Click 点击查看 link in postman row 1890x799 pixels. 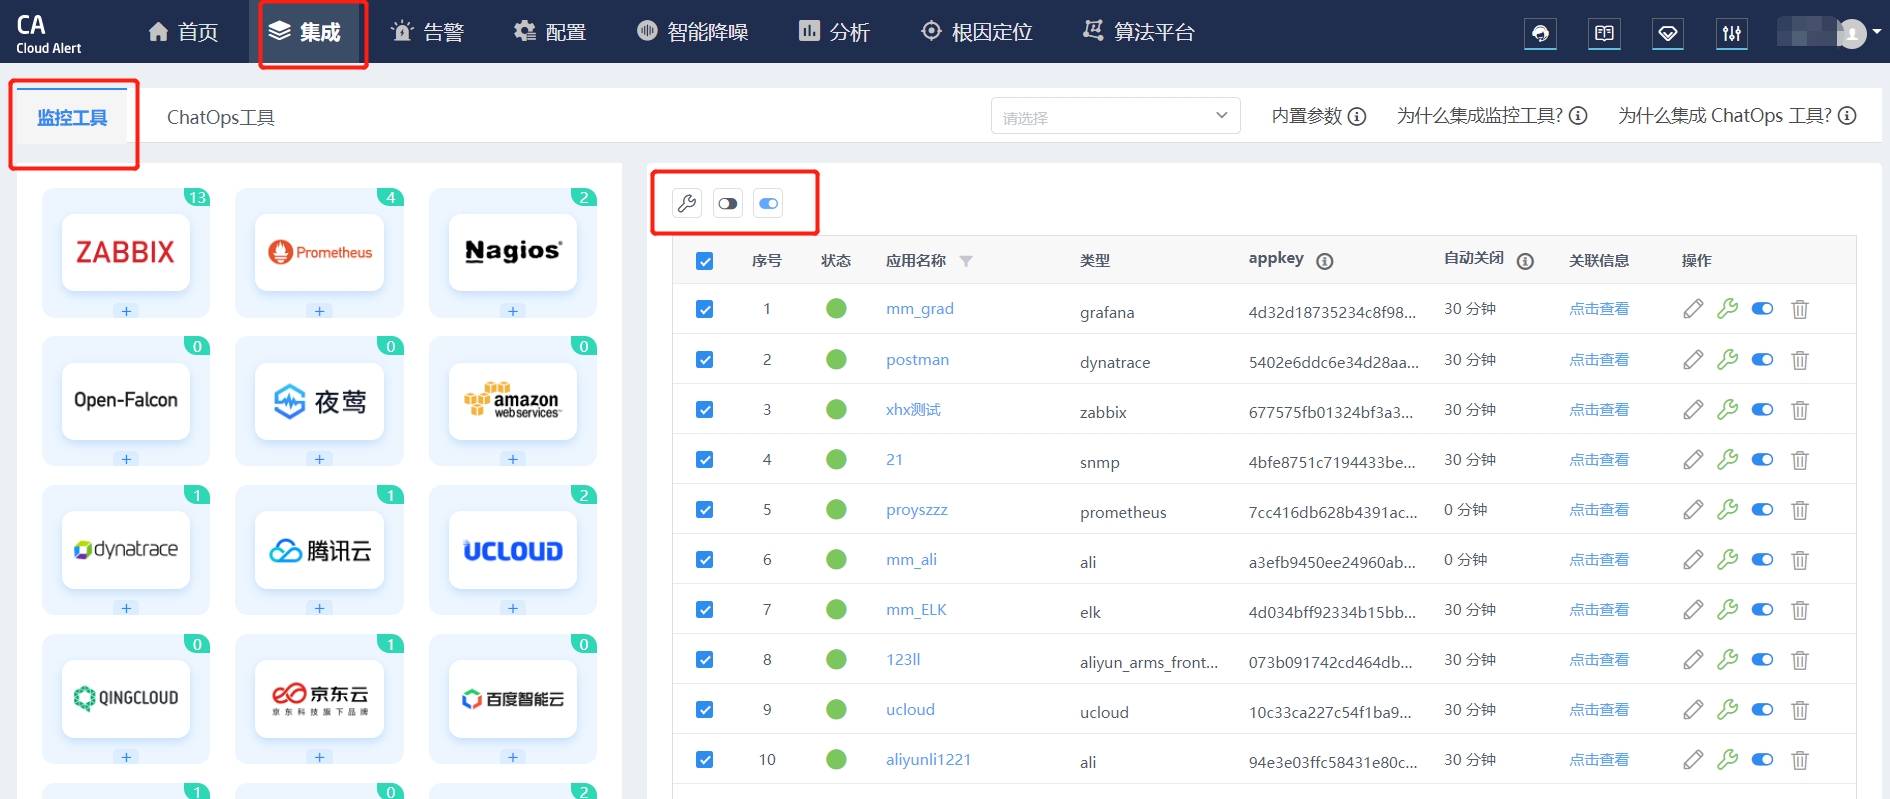pos(1599,359)
